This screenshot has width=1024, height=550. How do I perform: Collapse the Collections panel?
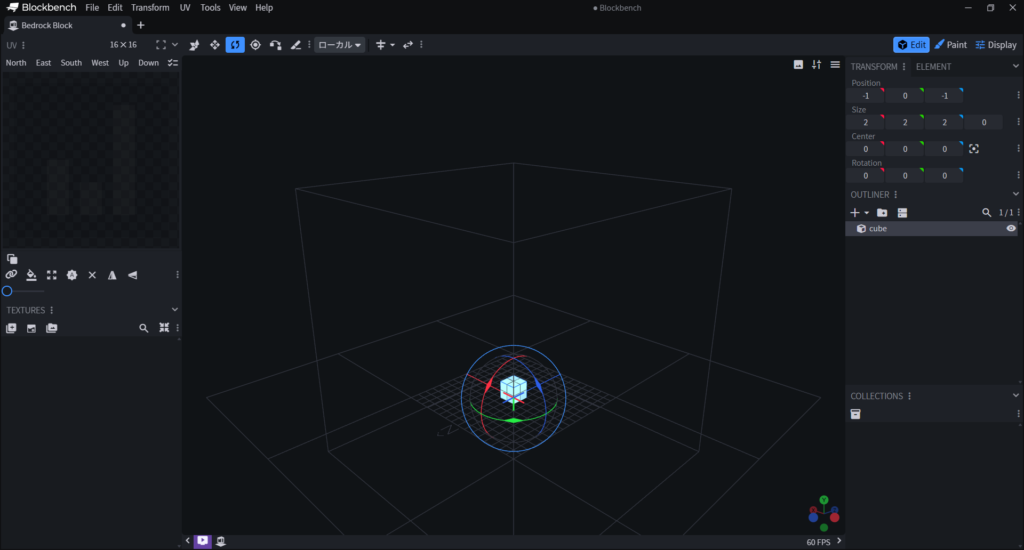pos(1016,396)
